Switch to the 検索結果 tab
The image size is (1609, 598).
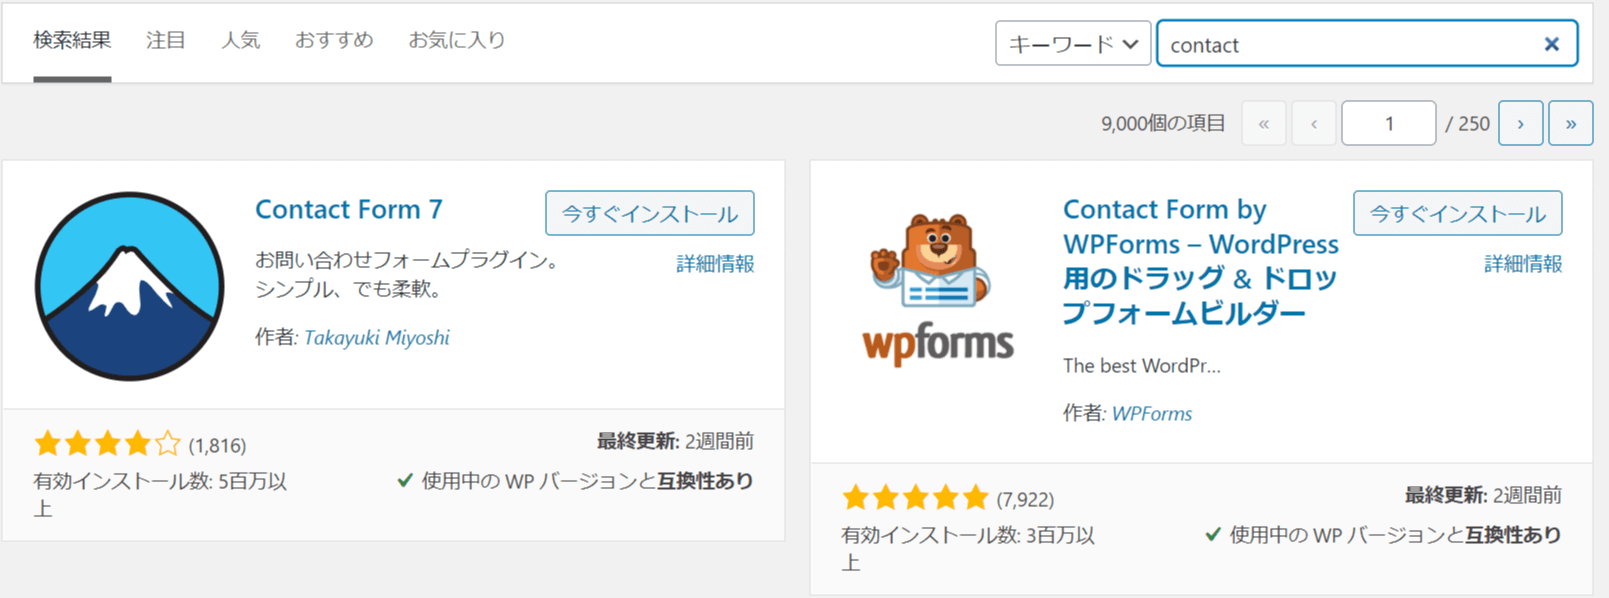[x=72, y=40]
